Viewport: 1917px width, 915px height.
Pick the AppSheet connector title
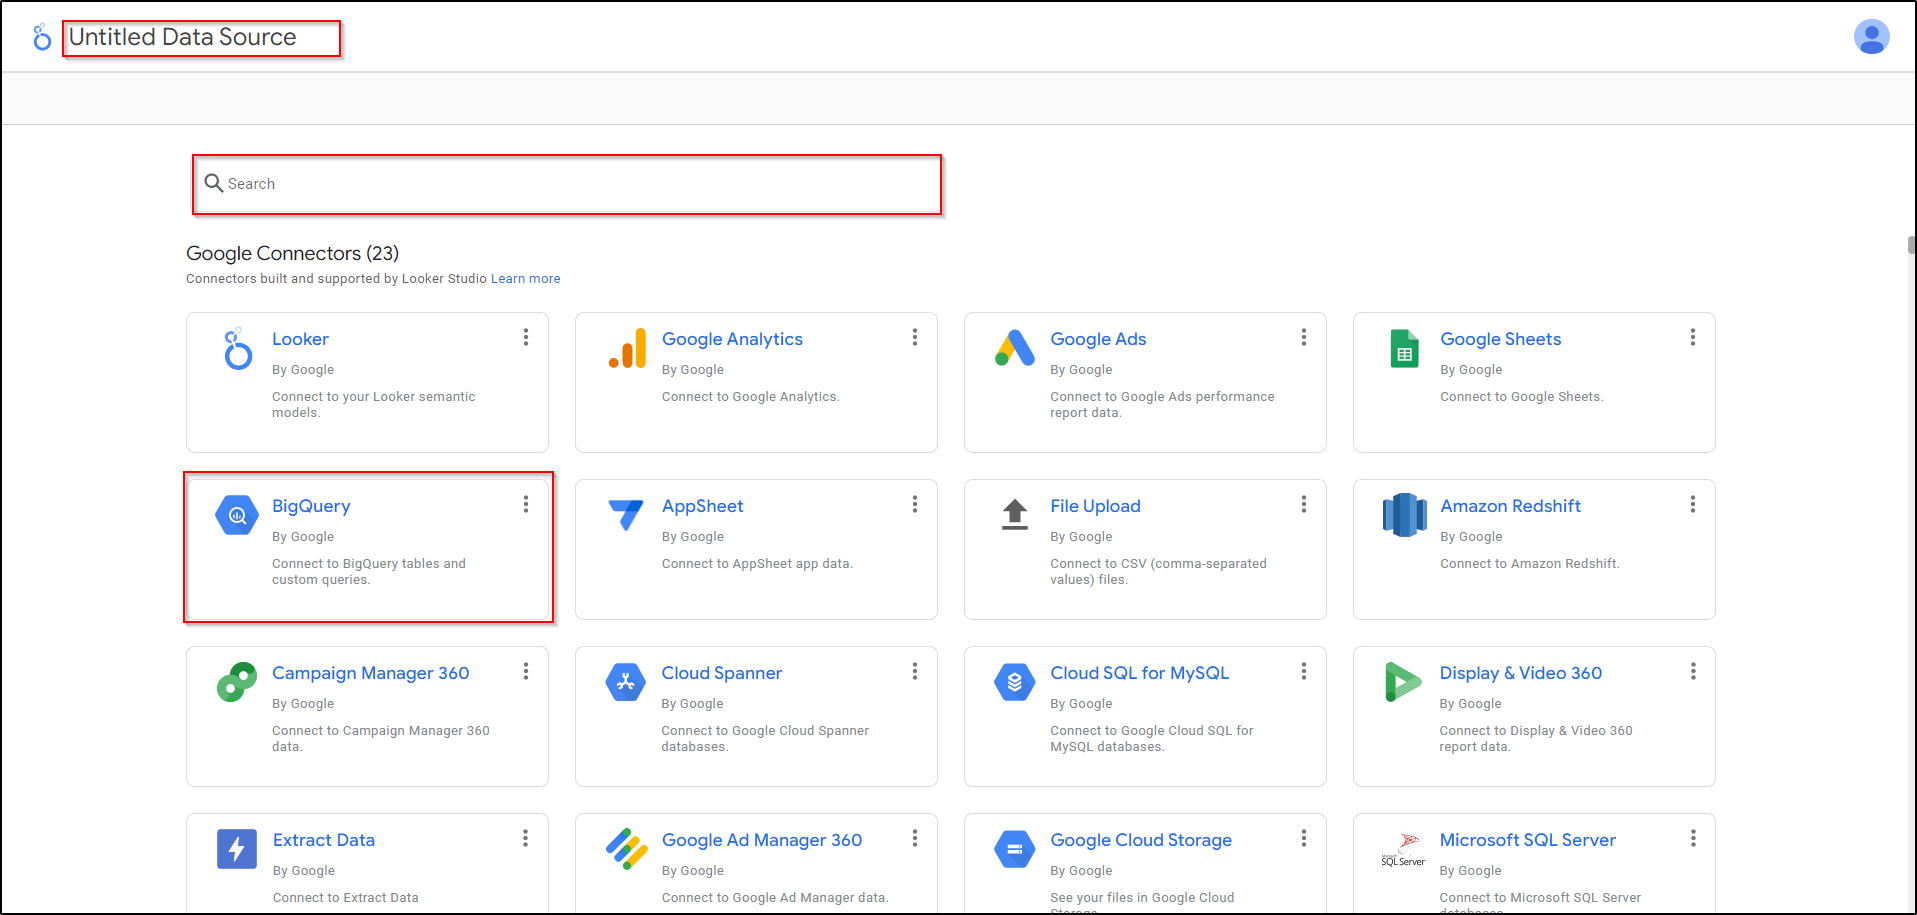(702, 506)
